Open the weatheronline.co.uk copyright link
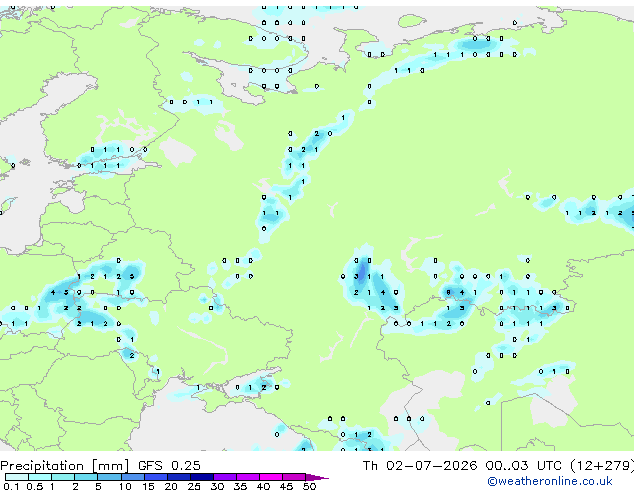This screenshot has width=634, height=490. (x=550, y=481)
